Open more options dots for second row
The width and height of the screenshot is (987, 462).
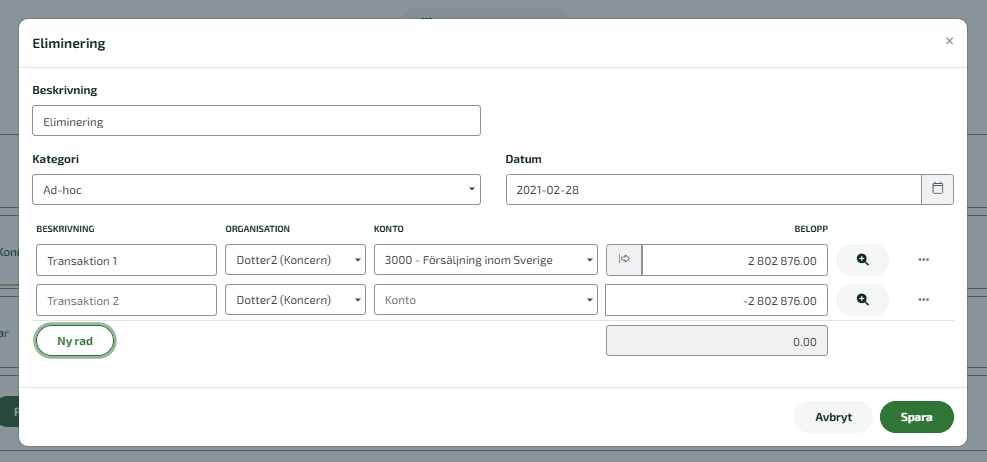coord(923,300)
